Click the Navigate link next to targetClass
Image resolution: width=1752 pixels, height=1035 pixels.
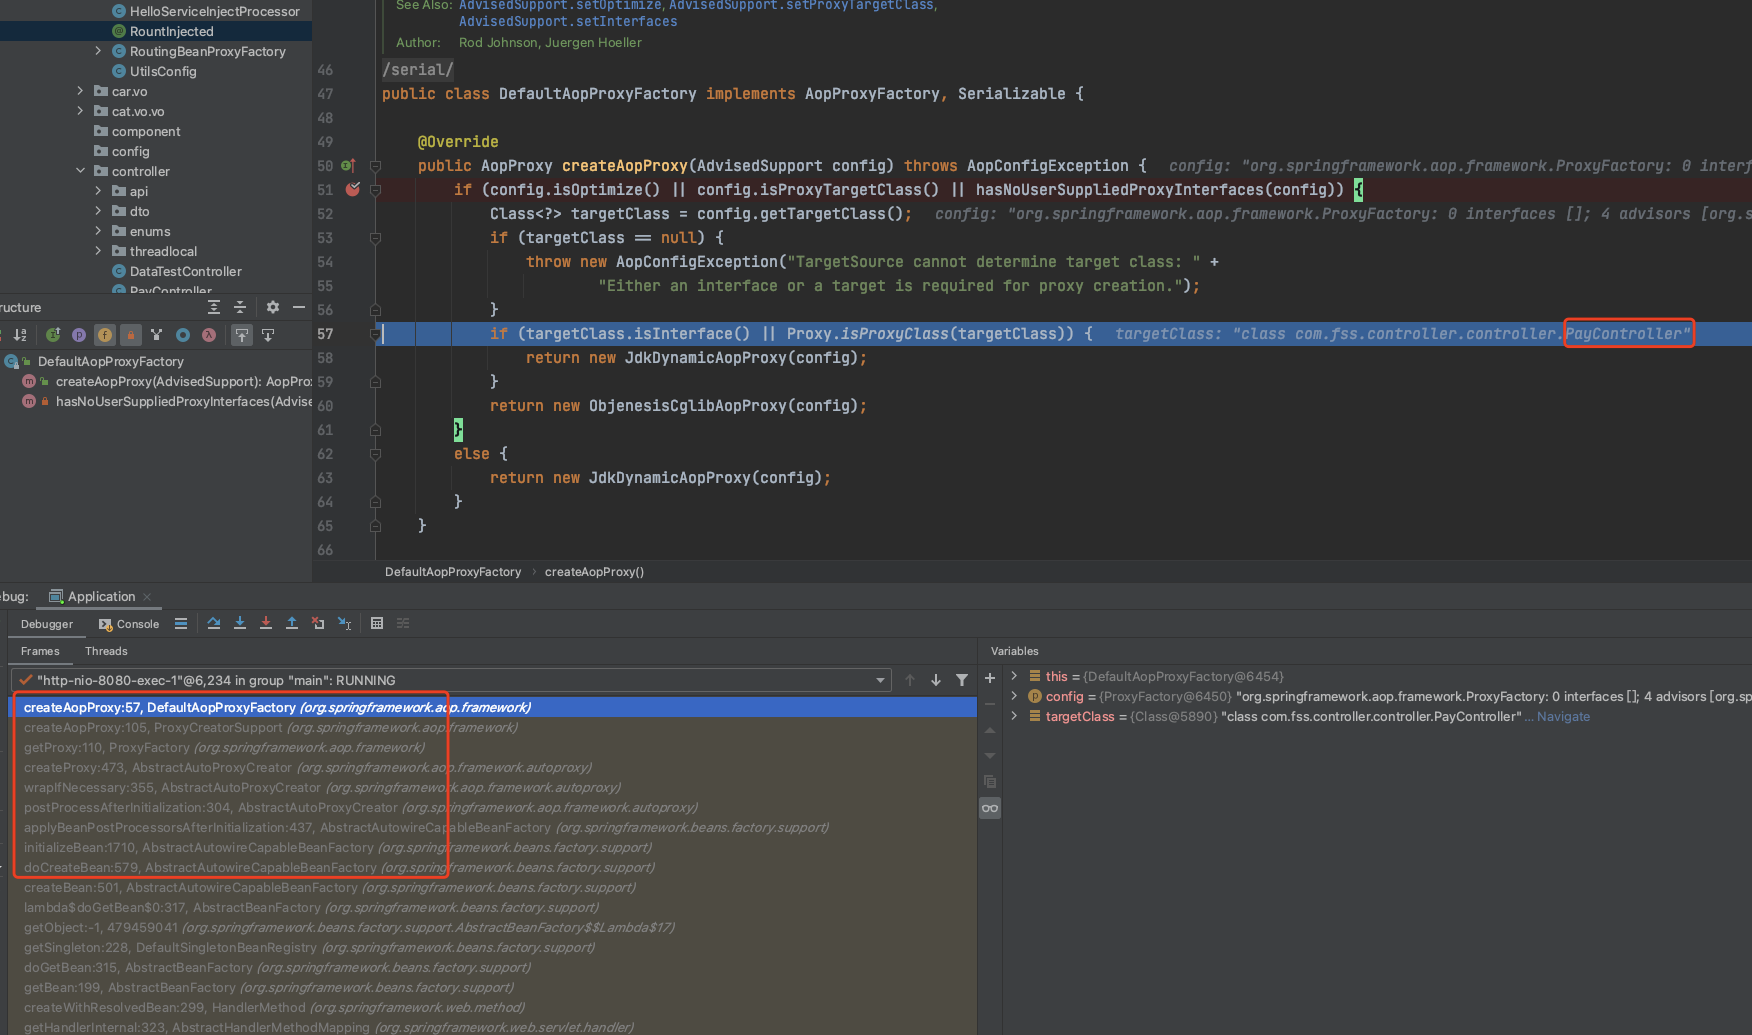[1562, 716]
